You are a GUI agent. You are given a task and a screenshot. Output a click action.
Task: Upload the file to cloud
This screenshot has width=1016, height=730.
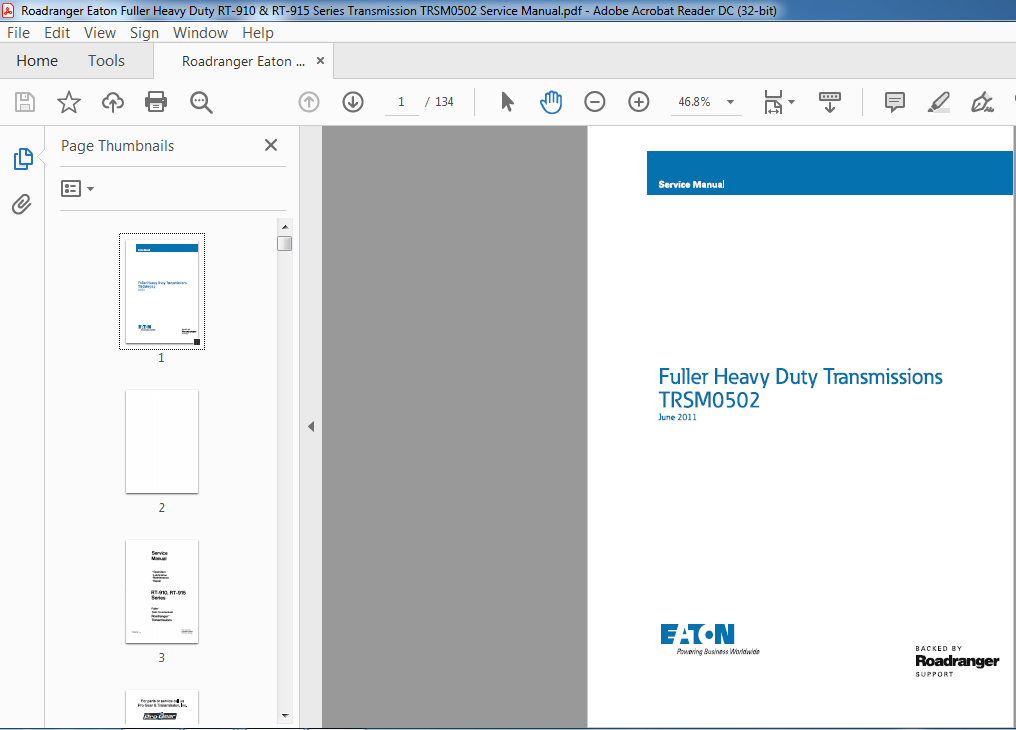(x=113, y=102)
